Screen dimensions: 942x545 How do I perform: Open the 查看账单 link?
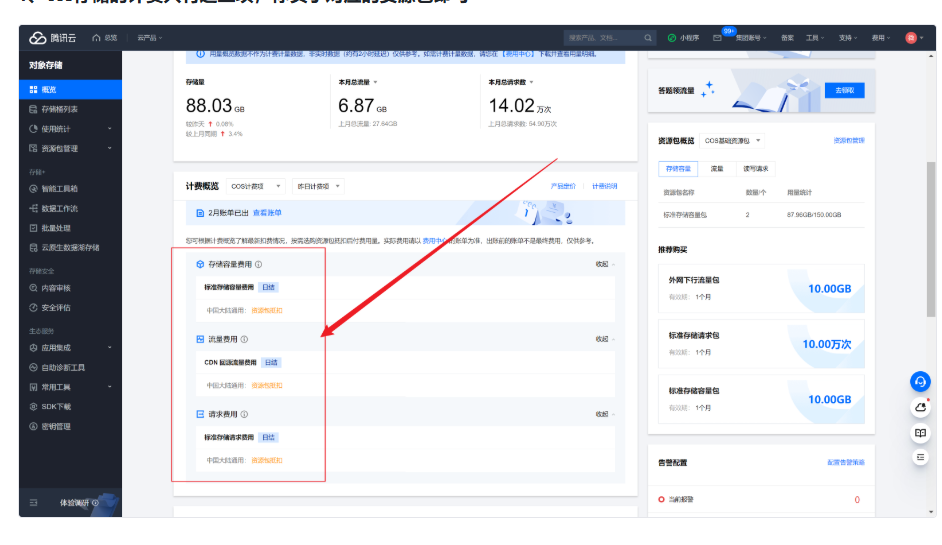click(x=267, y=213)
